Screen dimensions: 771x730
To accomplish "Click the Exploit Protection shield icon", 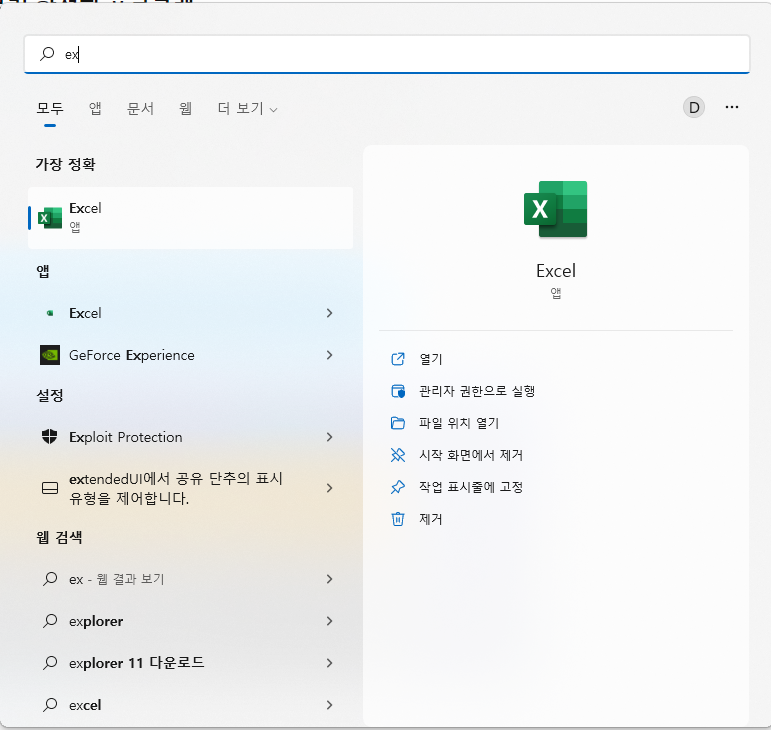I will tap(50, 437).
